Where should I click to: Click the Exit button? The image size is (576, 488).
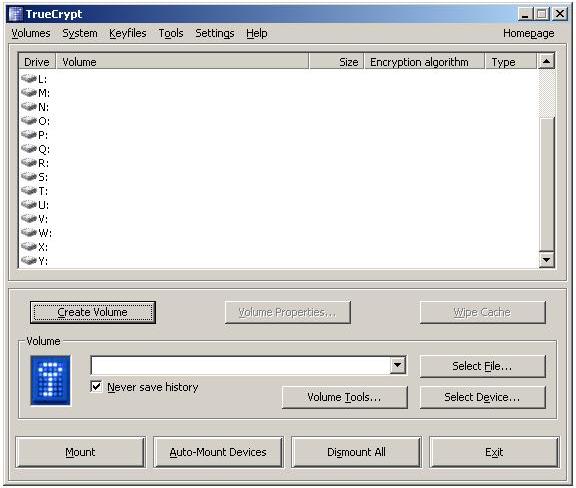pos(494,452)
